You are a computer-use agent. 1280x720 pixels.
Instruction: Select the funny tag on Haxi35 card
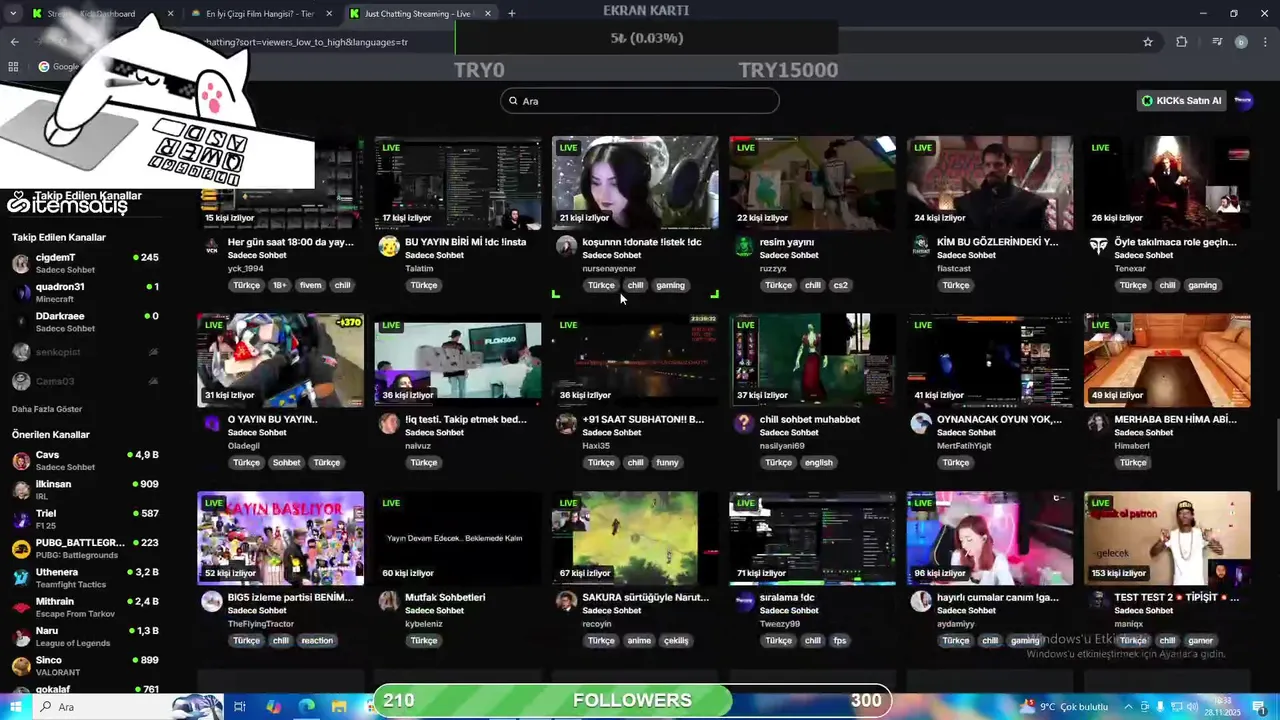click(668, 462)
